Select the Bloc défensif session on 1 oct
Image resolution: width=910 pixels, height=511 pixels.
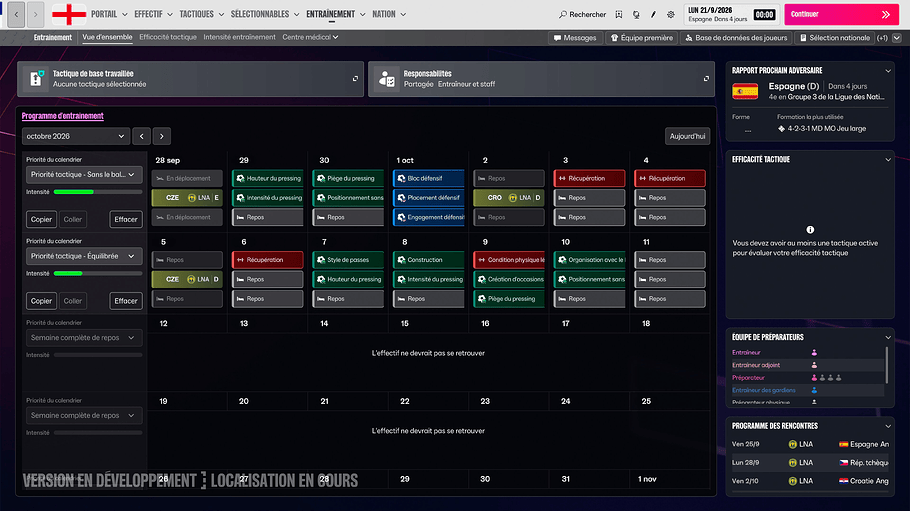point(429,178)
